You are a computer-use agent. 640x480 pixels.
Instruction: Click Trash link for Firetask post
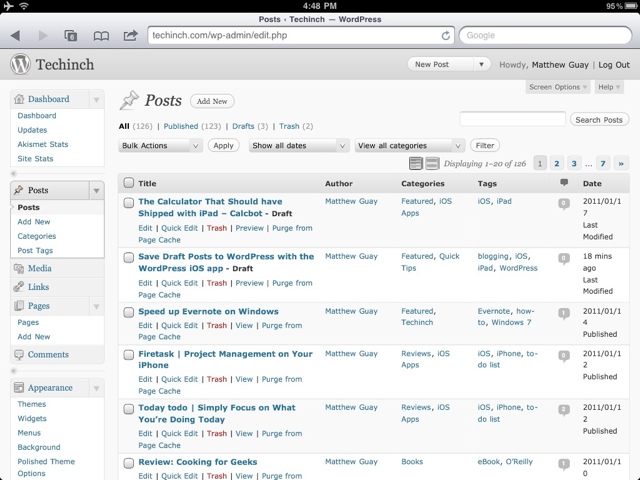[217, 379]
